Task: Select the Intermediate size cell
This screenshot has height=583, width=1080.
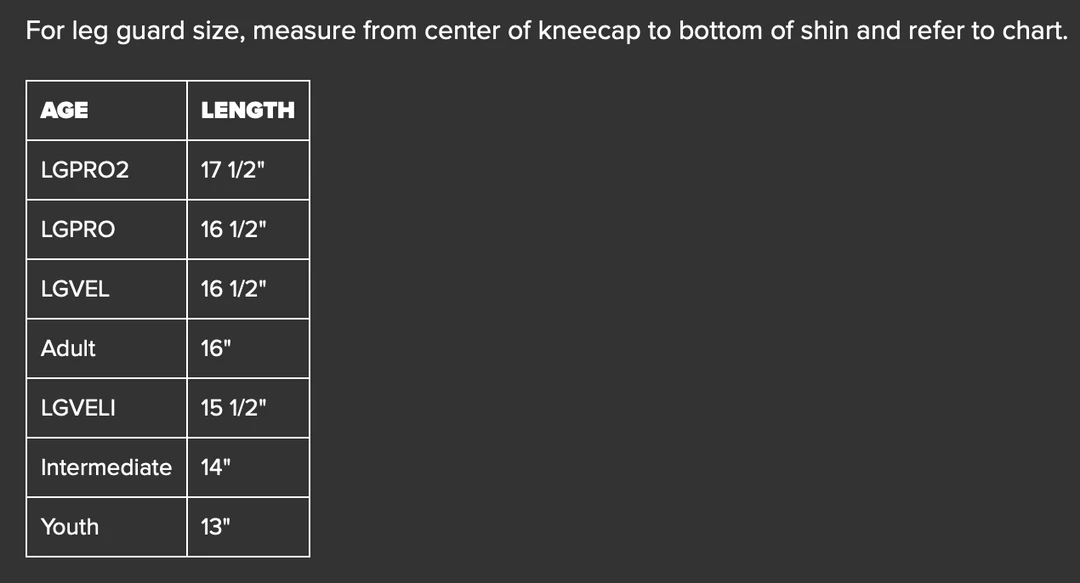Action: click(106, 467)
